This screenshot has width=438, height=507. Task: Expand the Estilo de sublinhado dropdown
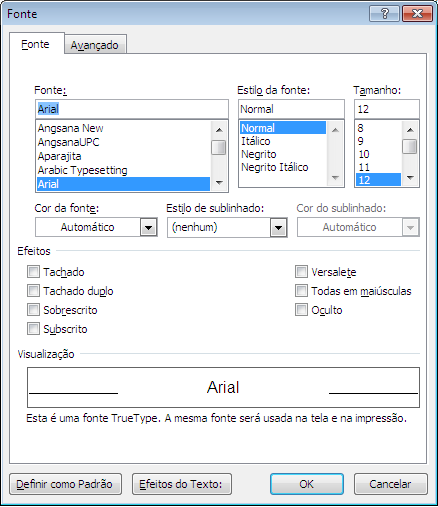(x=227, y=227)
